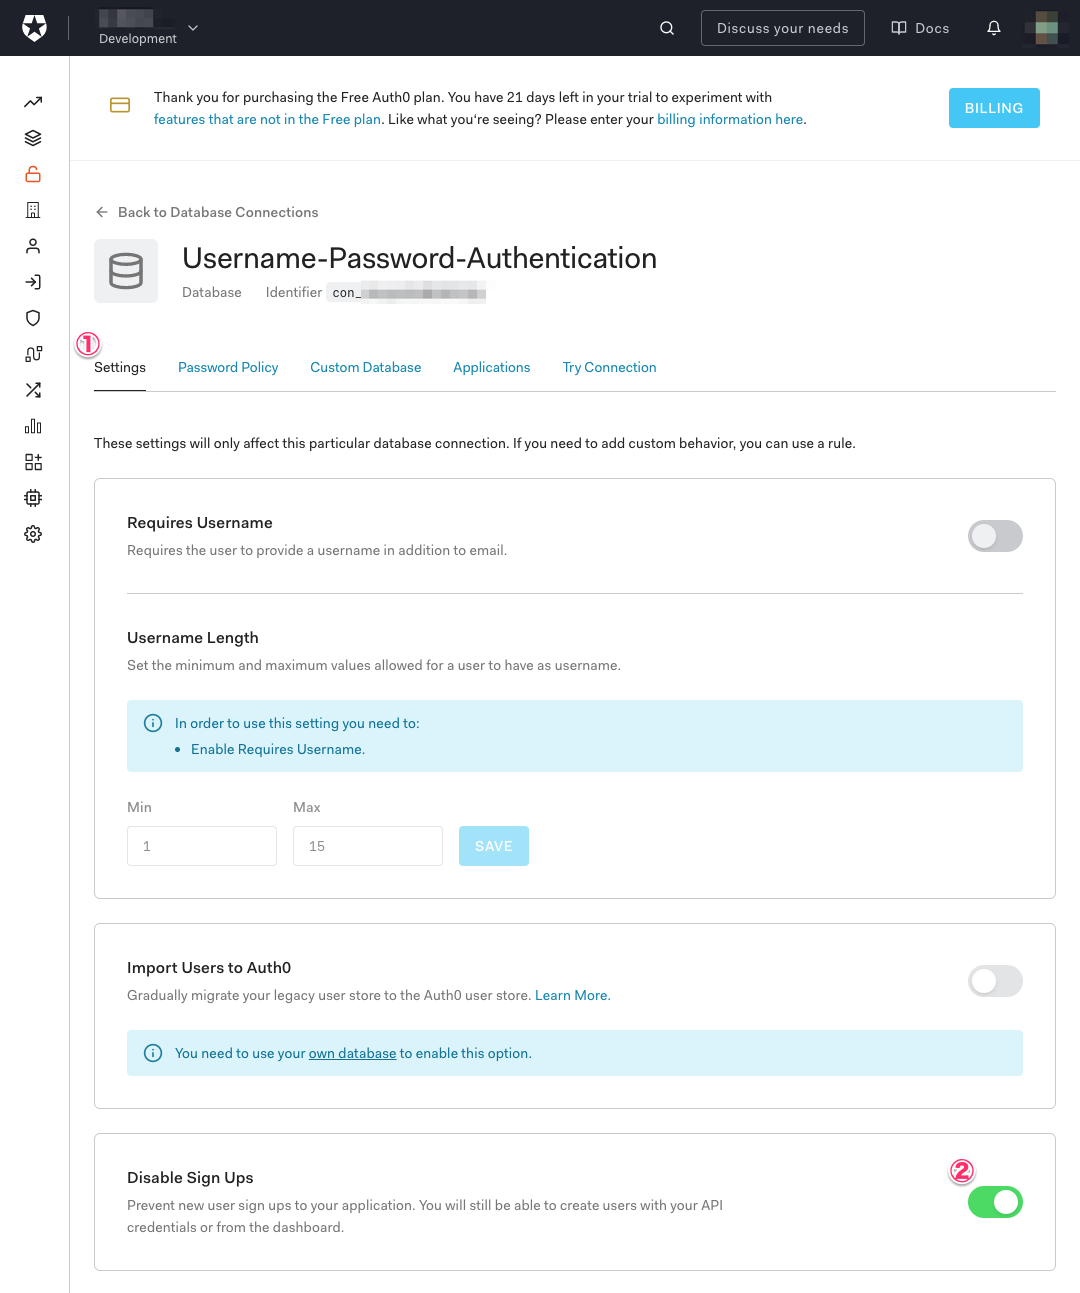Open the Custom Database tab
Viewport: 1080px width, 1293px height.
tap(366, 368)
